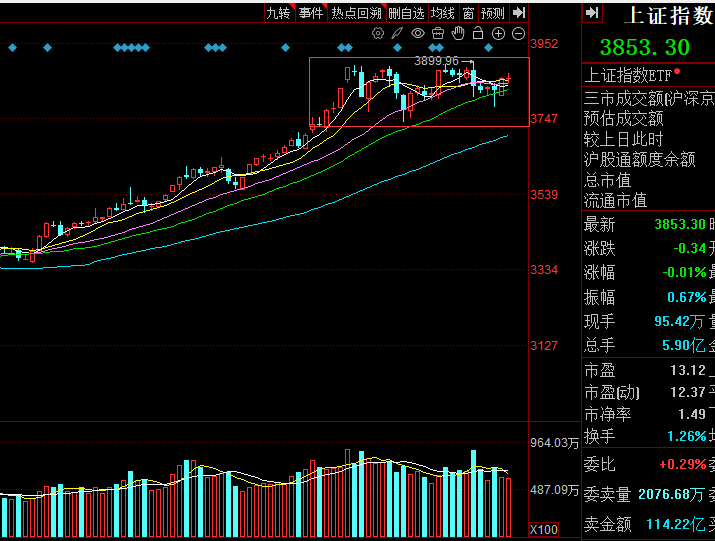Screen dimensions: 715x541
Task: Click the rightmost blue event diamond marker
Action: tap(488, 47)
